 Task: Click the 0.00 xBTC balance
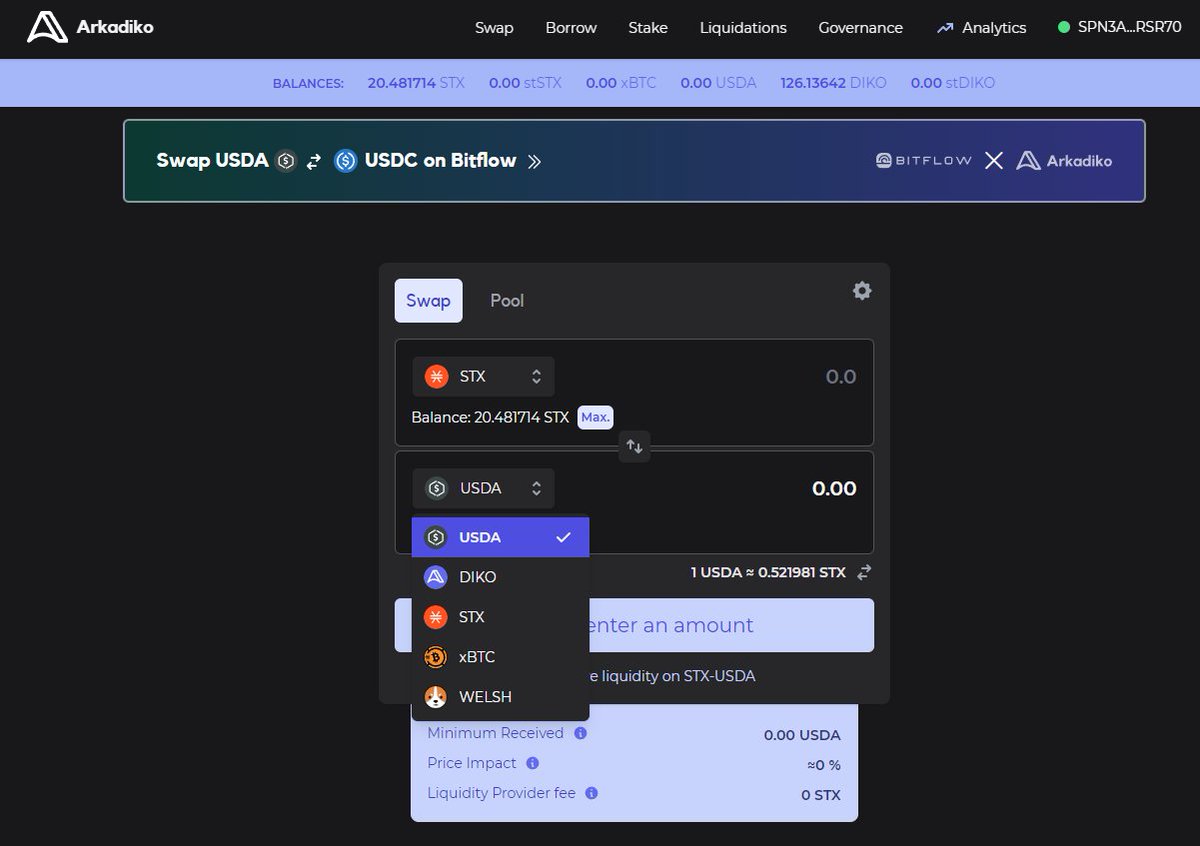(x=621, y=83)
